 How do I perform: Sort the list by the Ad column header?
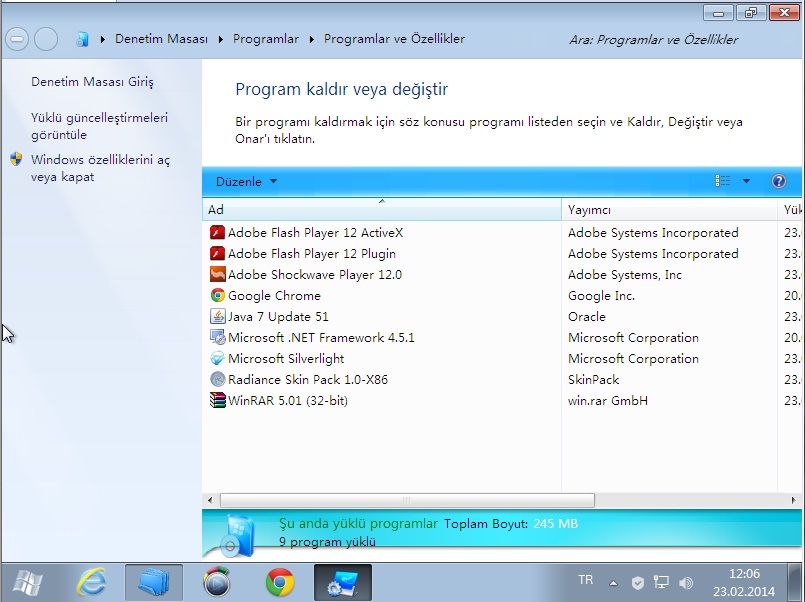click(x=380, y=210)
